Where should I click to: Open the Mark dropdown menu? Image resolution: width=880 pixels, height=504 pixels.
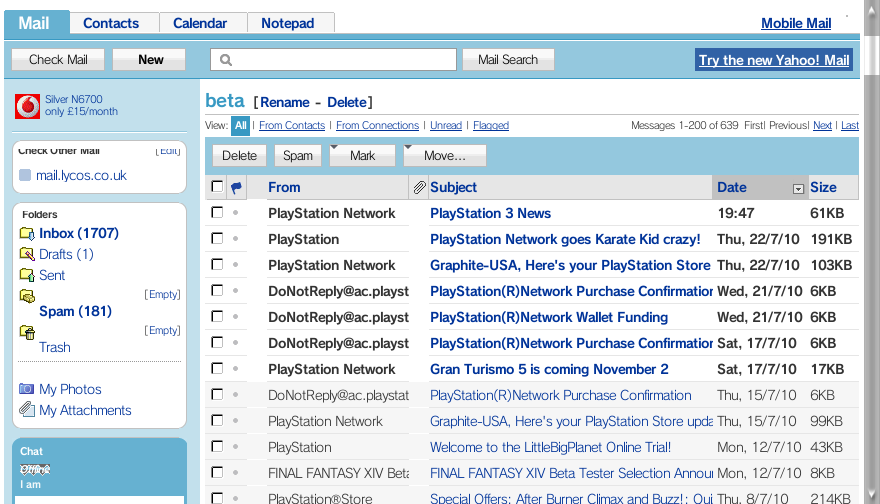coord(362,155)
